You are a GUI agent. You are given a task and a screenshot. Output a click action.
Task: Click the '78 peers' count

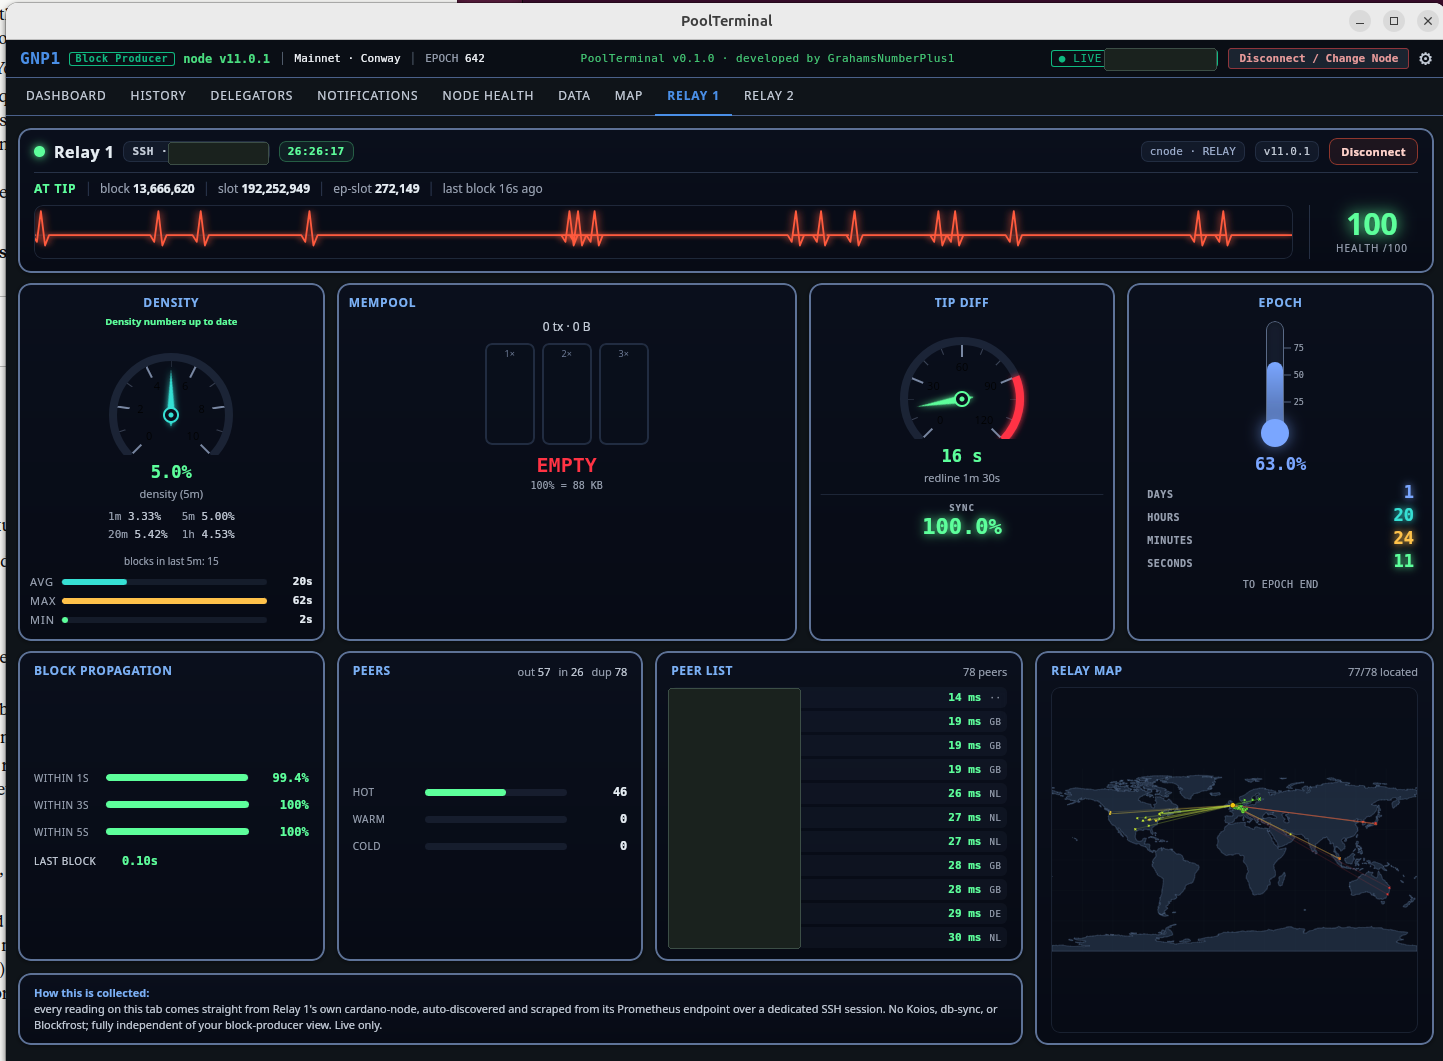tap(985, 672)
